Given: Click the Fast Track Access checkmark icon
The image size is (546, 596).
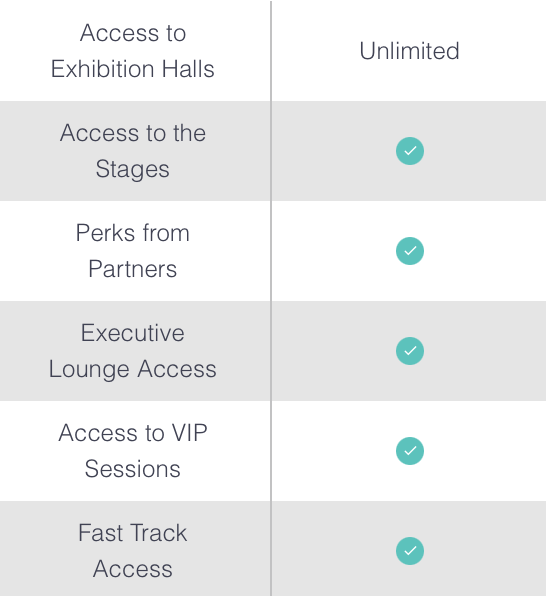Looking at the screenshot, I should [x=410, y=551].
